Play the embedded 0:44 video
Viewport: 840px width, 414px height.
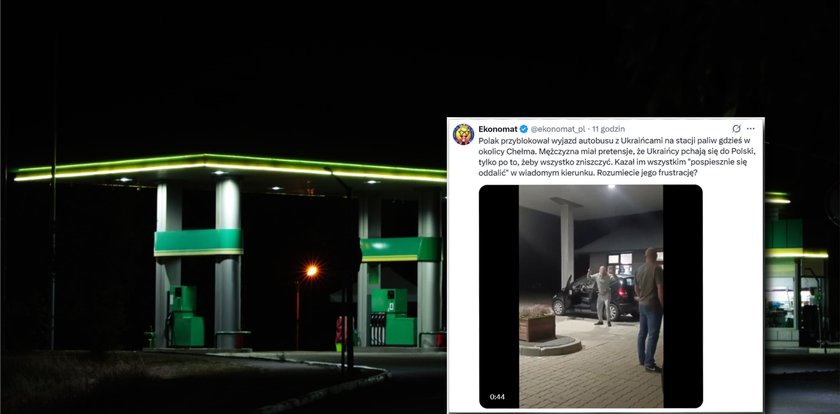(590, 296)
